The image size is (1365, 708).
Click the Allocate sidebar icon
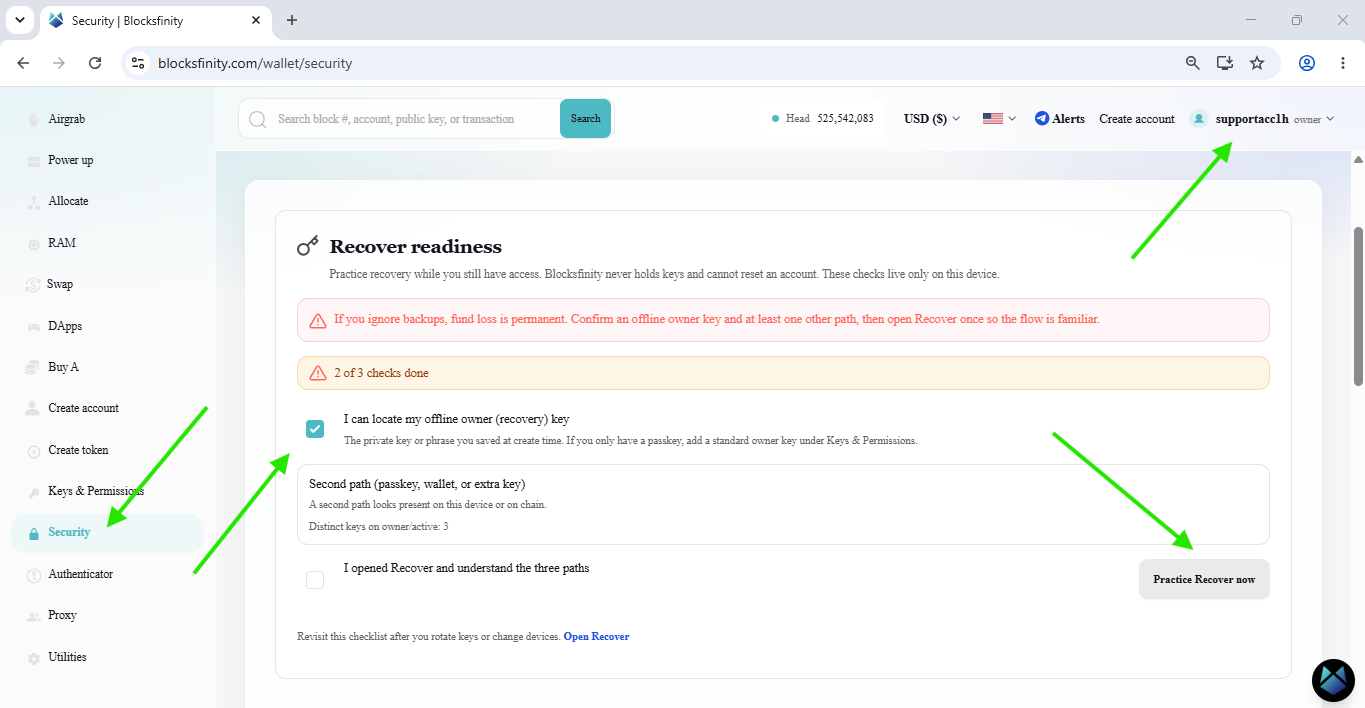point(34,202)
